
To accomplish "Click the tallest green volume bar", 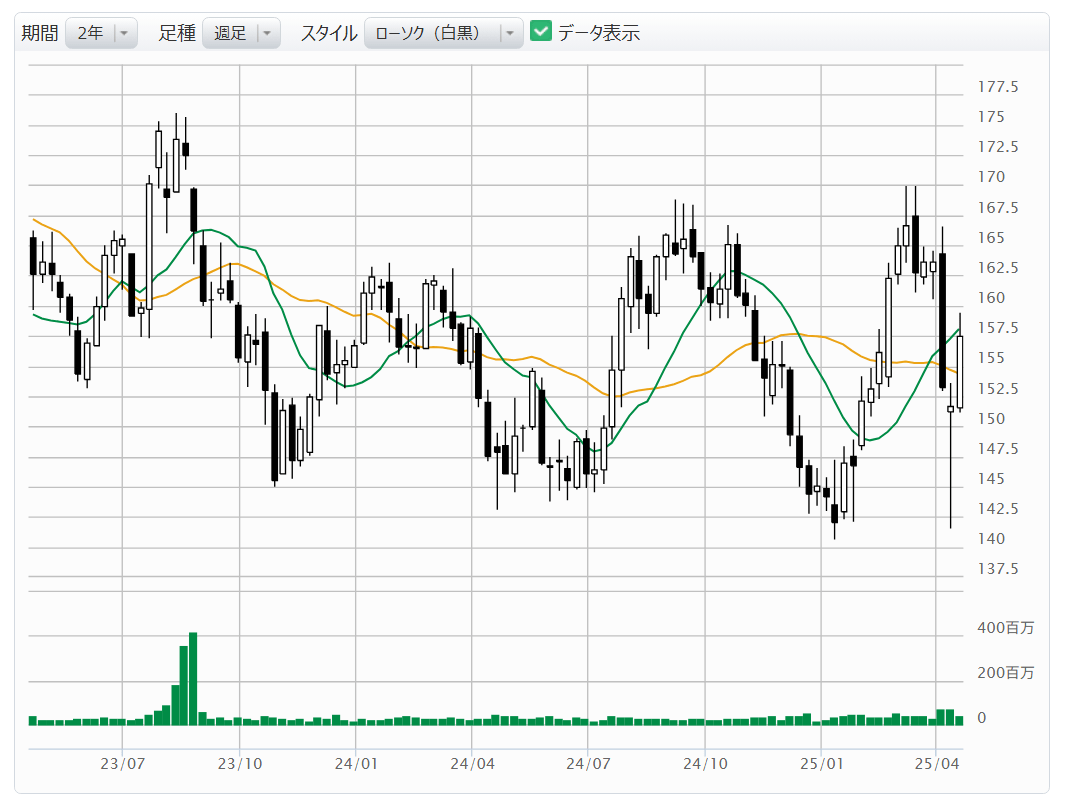I will [193, 678].
